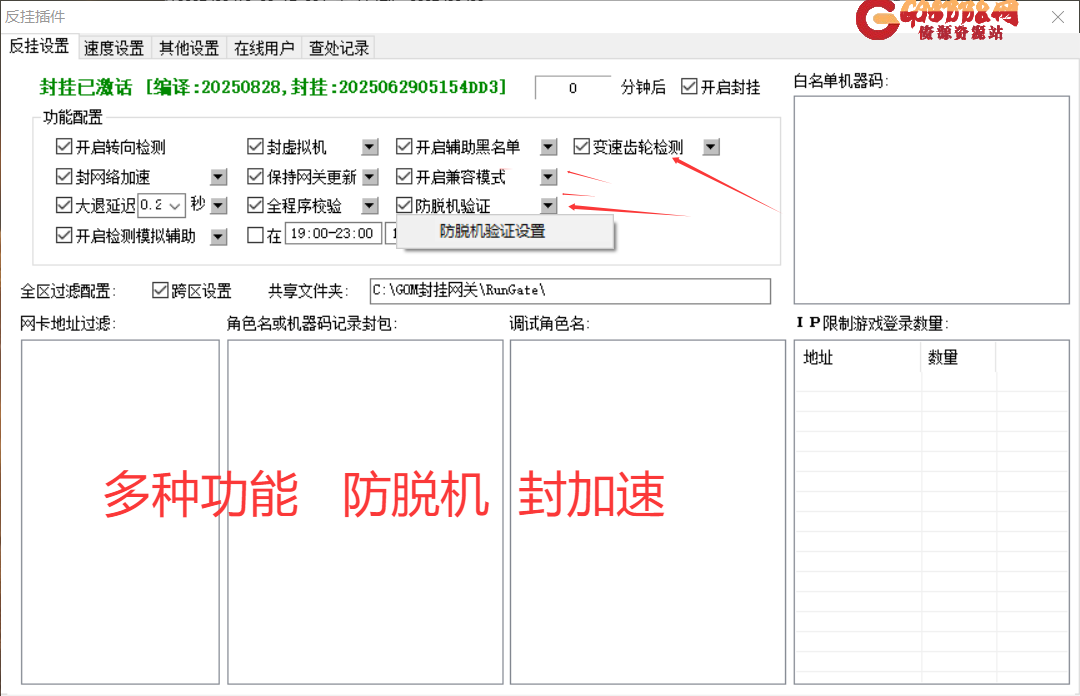Image resolution: width=1080 pixels, height=696 pixels.
Task: Disable the 跨区设置 checkbox
Action: pos(160,291)
